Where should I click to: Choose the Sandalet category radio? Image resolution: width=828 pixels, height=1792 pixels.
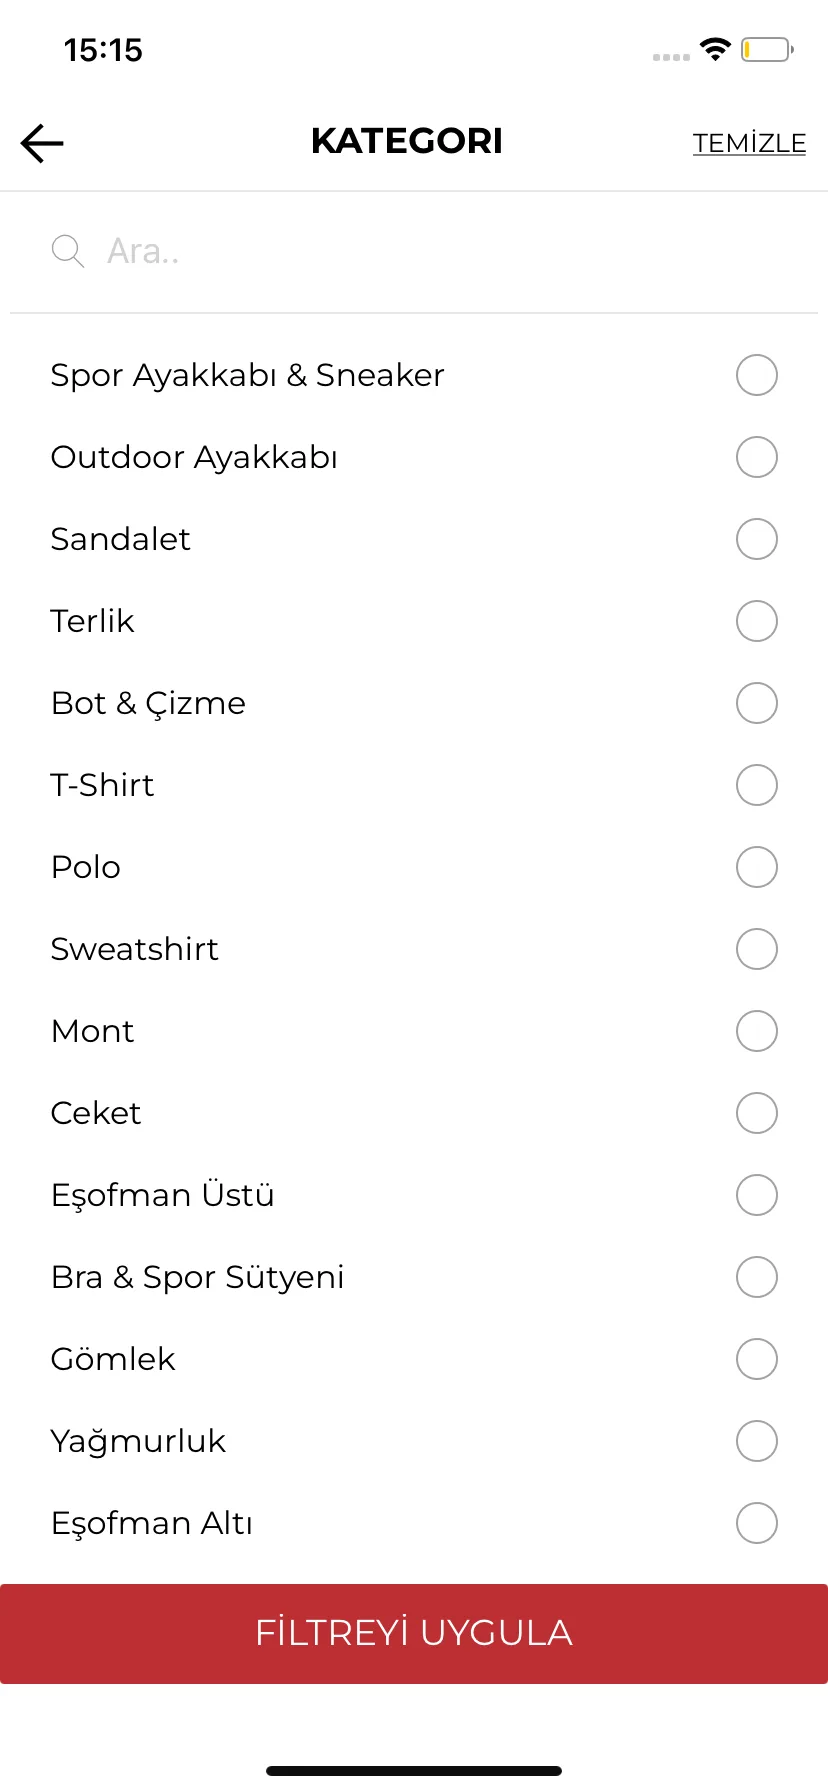click(757, 539)
